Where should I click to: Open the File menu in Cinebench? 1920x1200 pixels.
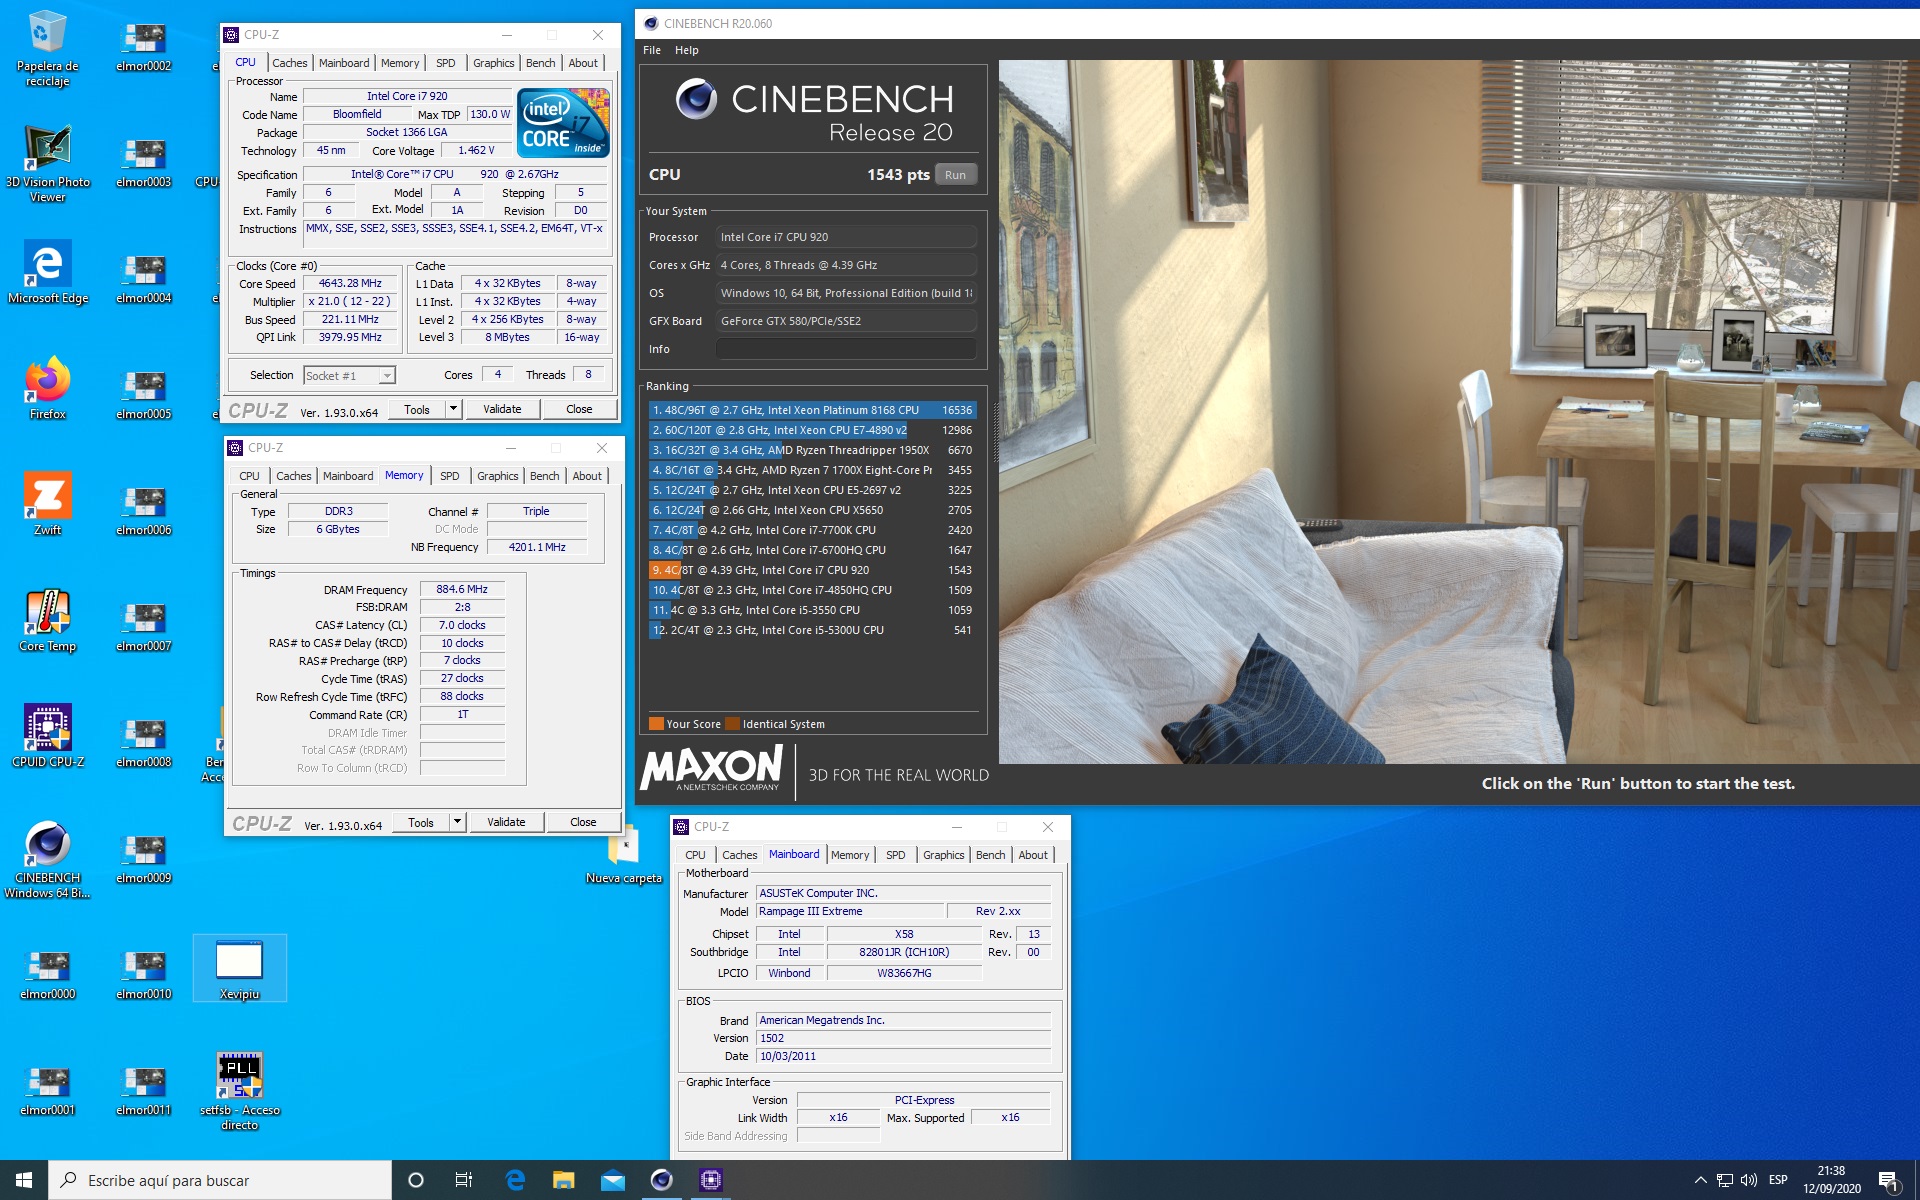[652, 50]
